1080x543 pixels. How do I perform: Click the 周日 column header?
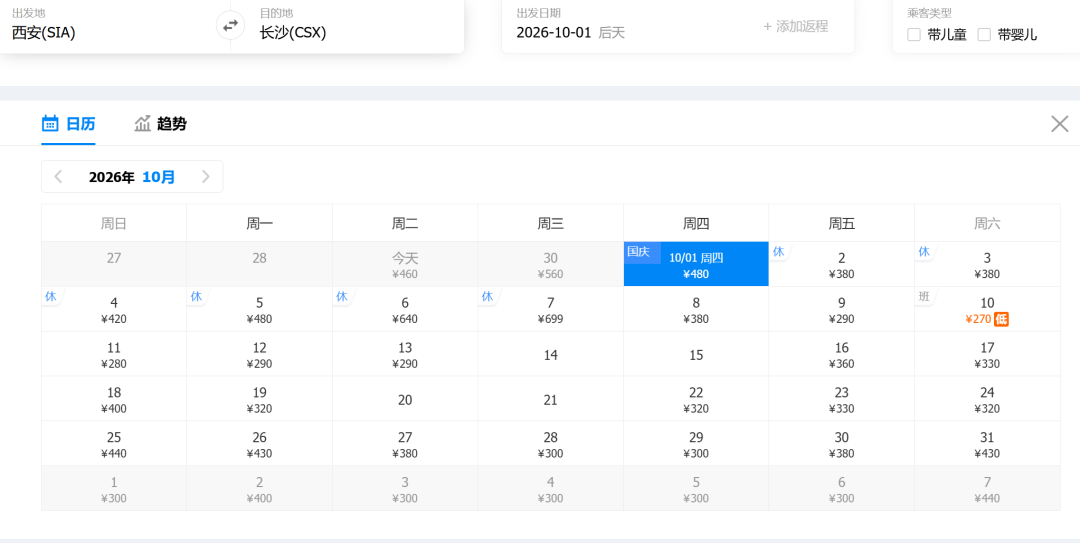click(114, 223)
